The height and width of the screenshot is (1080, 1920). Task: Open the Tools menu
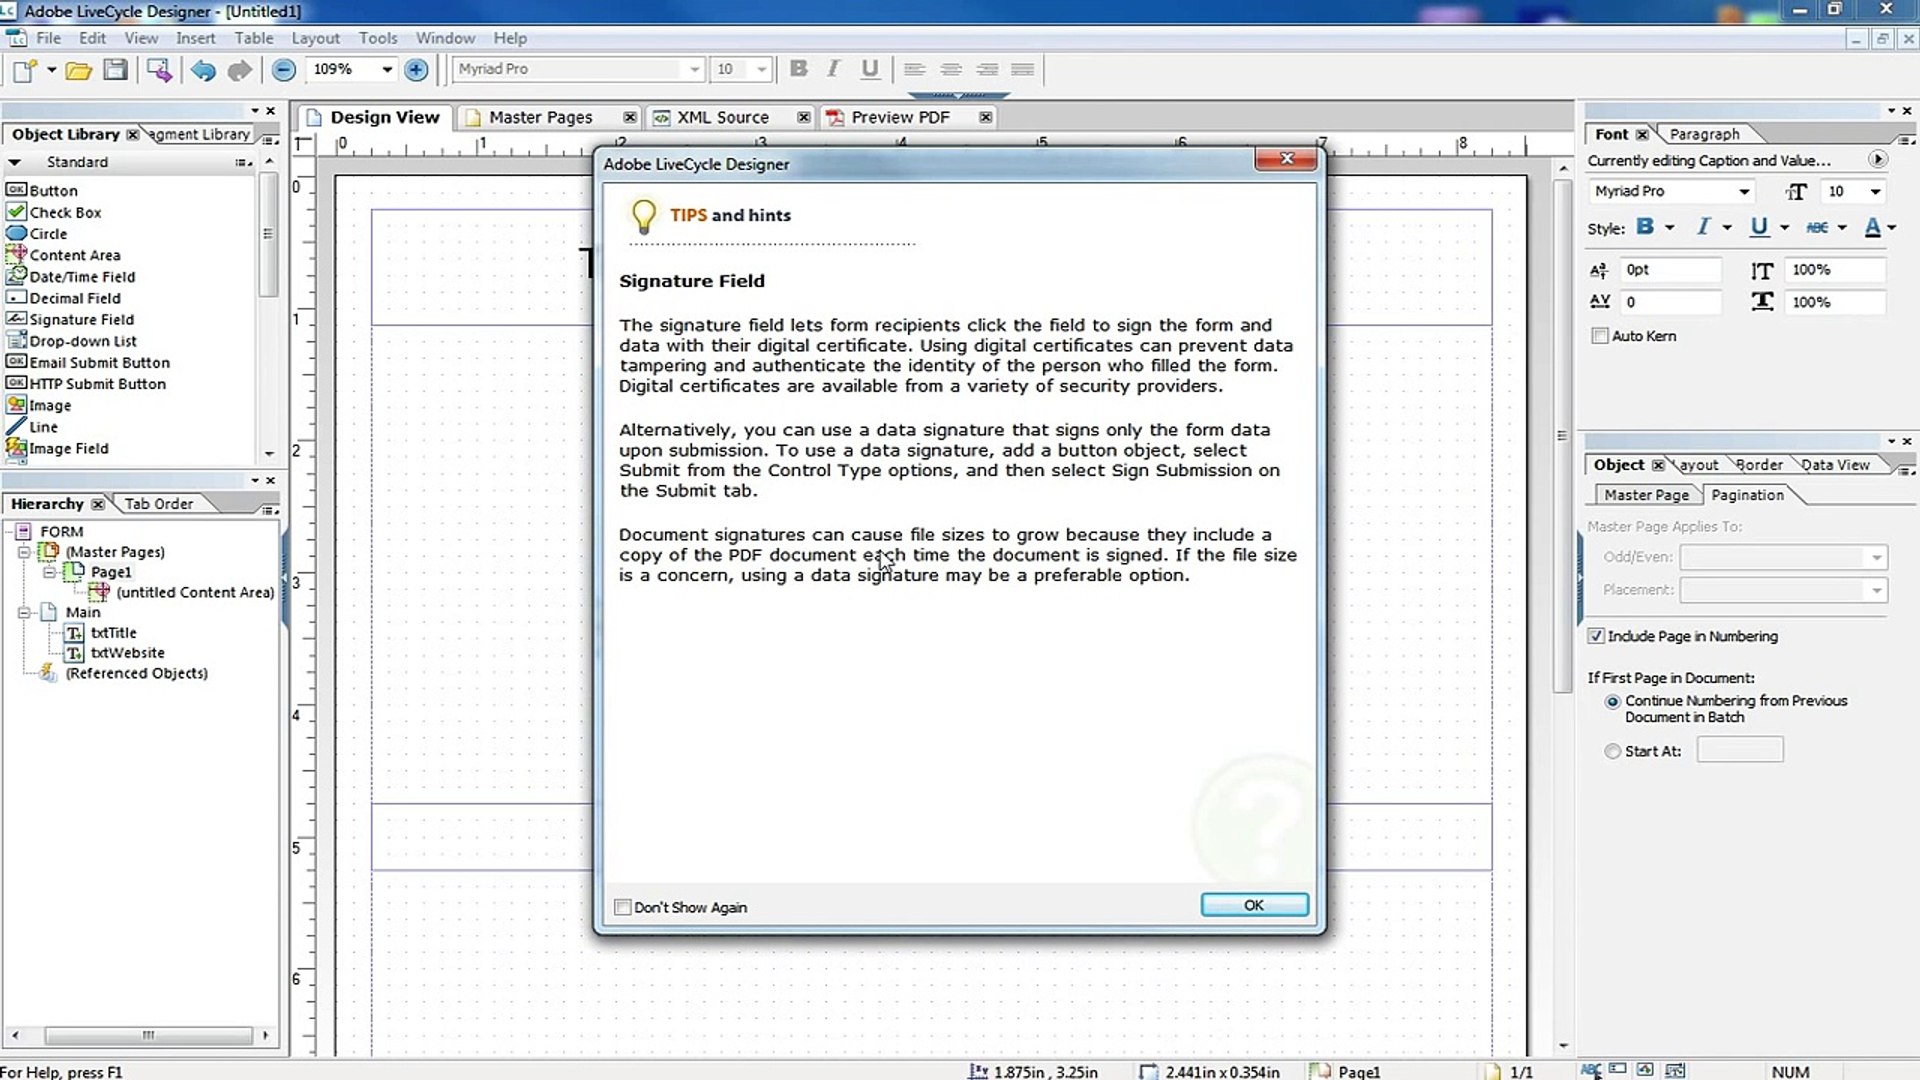tap(378, 38)
